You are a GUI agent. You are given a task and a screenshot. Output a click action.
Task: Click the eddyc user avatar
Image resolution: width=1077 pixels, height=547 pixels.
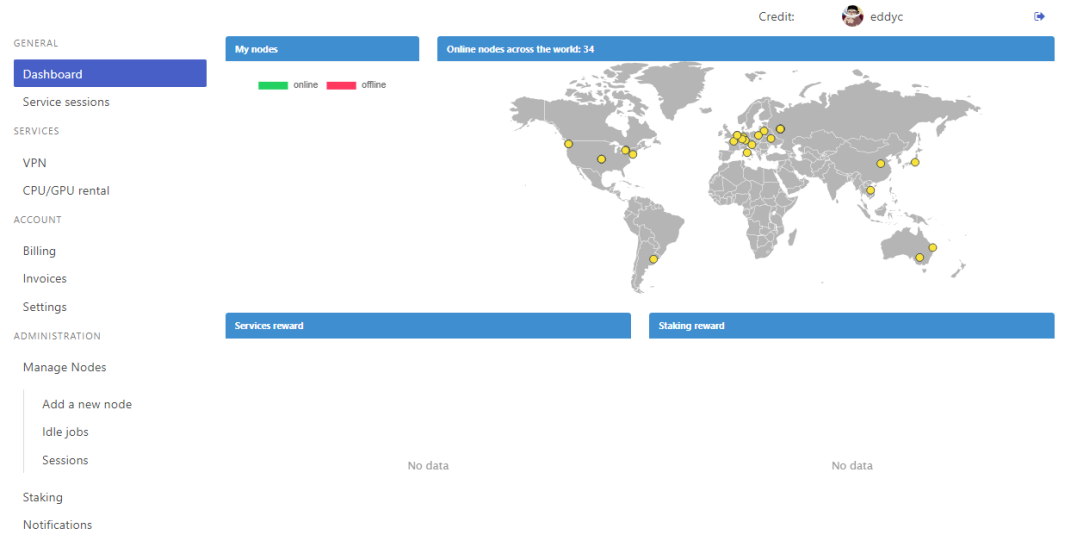pos(852,16)
